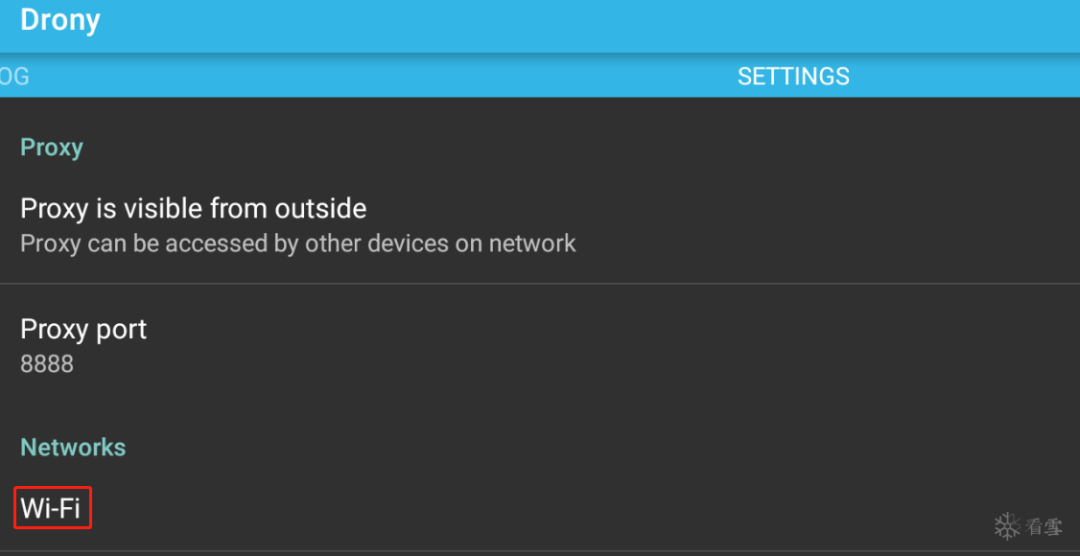
Task: Click blank row area right of proxy visibility title
Action: (723, 208)
